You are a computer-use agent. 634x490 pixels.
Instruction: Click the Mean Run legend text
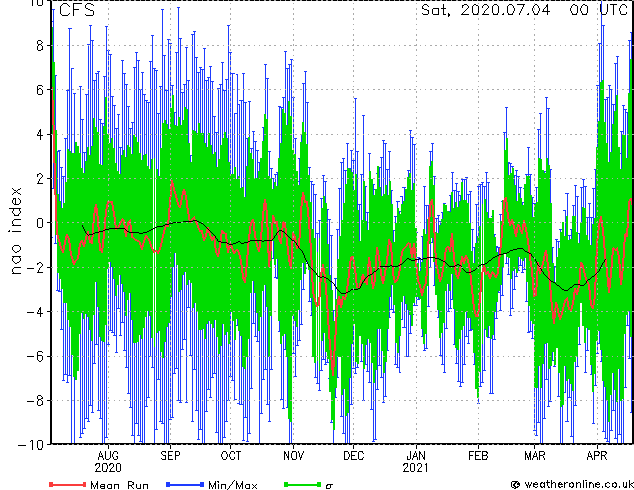[x=119, y=485]
